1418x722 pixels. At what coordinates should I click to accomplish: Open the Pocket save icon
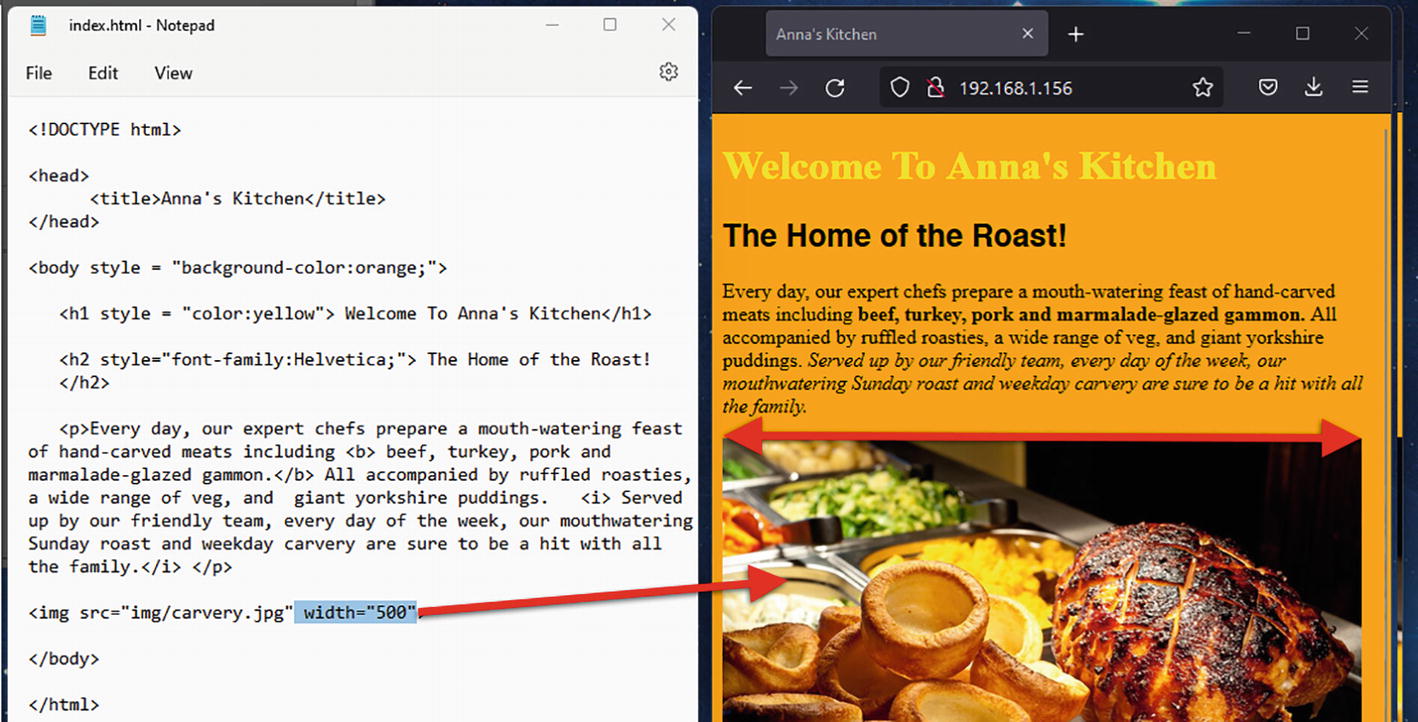click(1267, 88)
